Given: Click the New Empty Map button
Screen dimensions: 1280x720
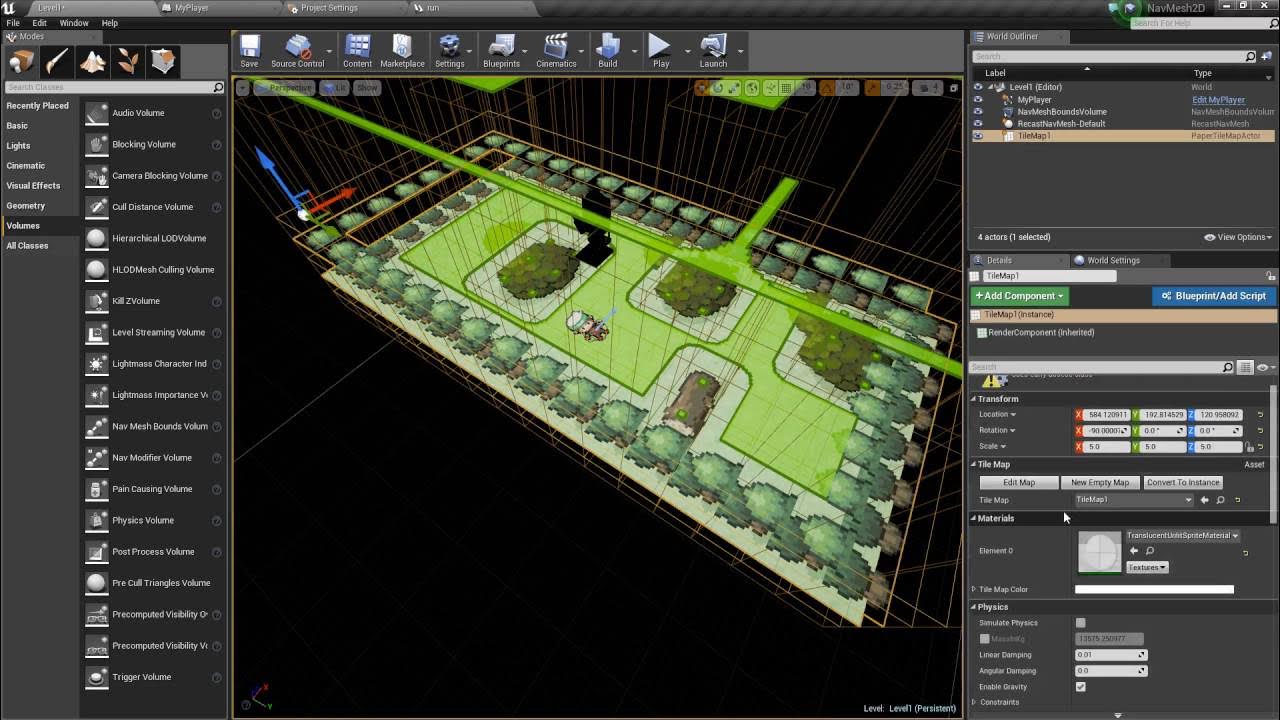Looking at the screenshot, I should pyautogui.click(x=1100, y=483).
